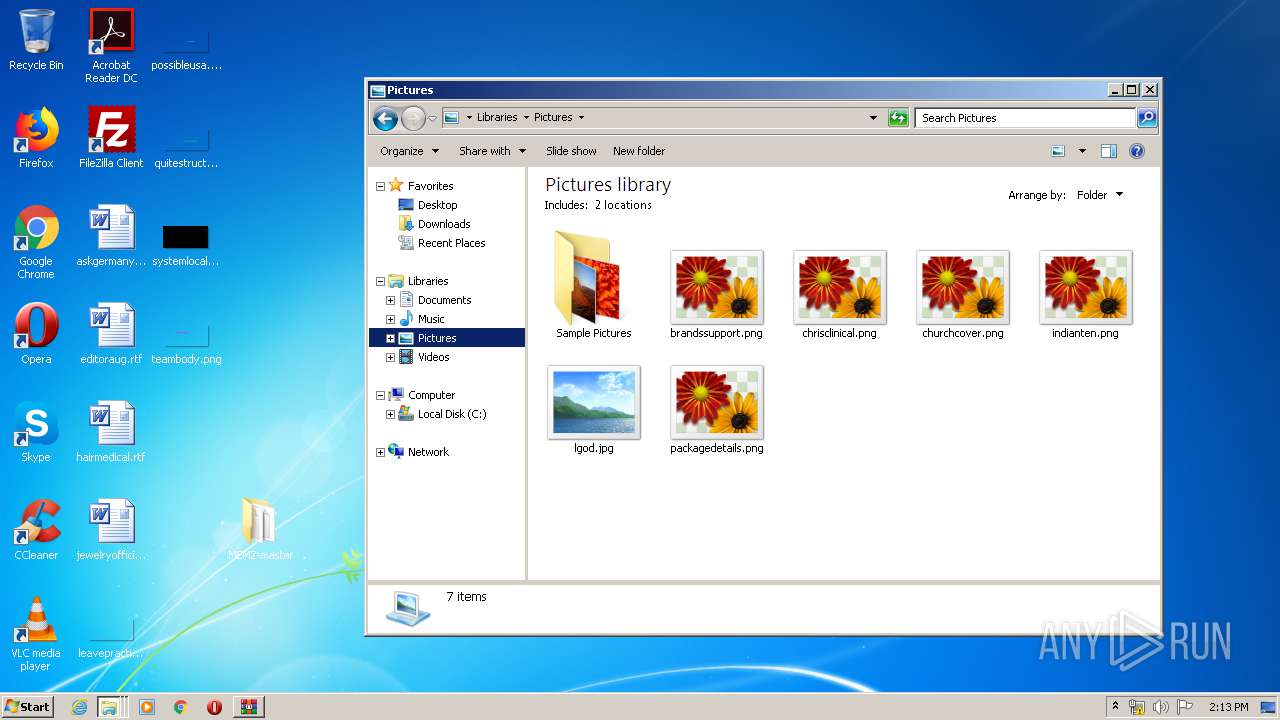Select the VLC media player shortcut
Viewport: 1280px width, 720px height.
[36, 634]
